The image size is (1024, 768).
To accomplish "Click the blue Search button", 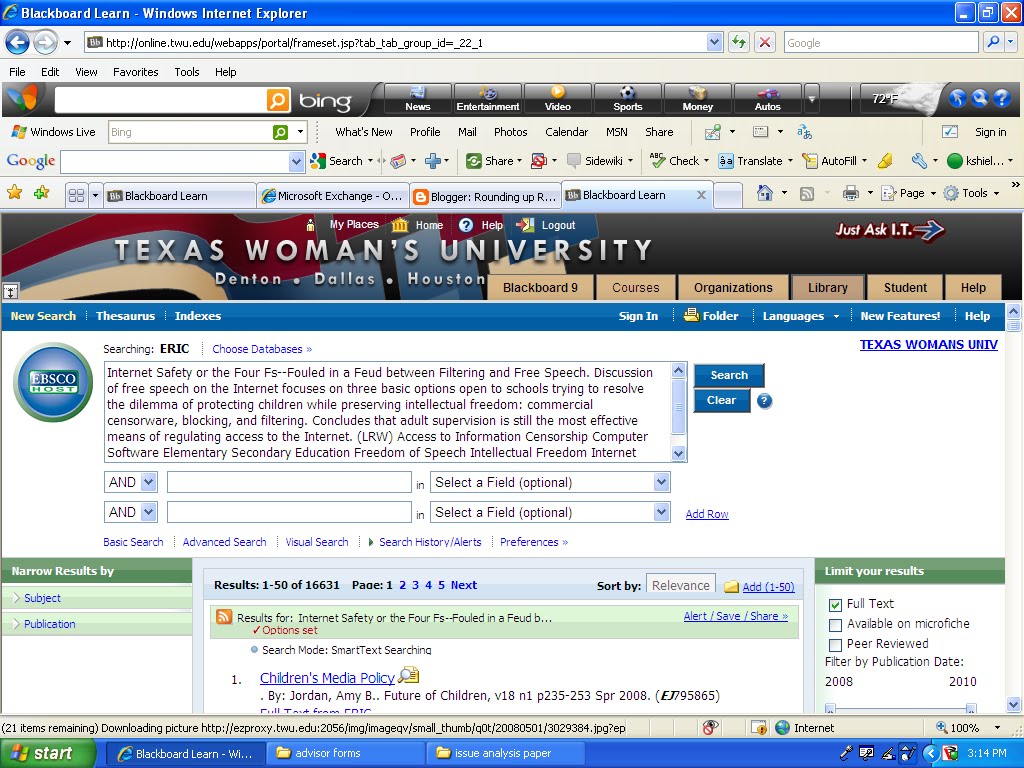I will coord(729,375).
